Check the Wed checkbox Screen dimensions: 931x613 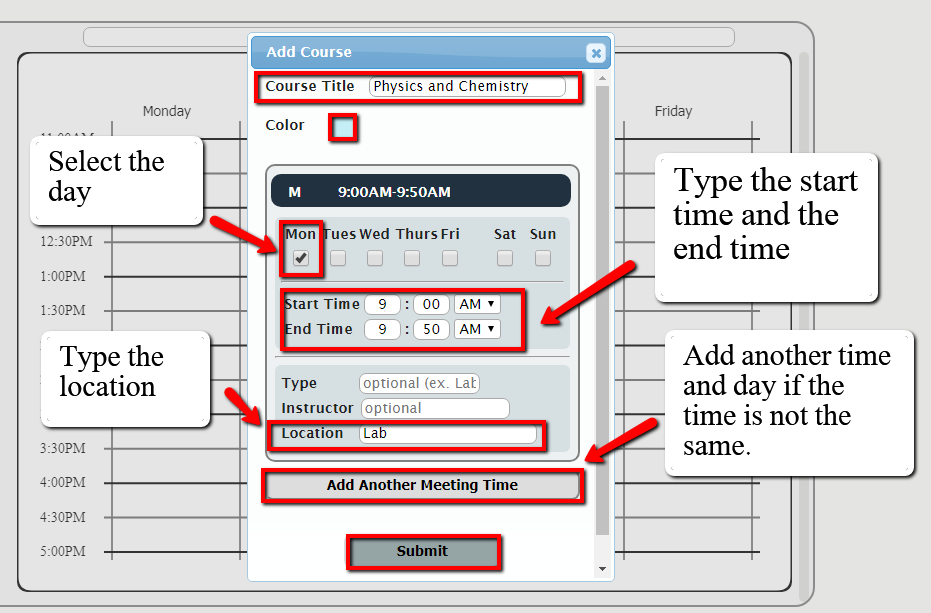375,258
